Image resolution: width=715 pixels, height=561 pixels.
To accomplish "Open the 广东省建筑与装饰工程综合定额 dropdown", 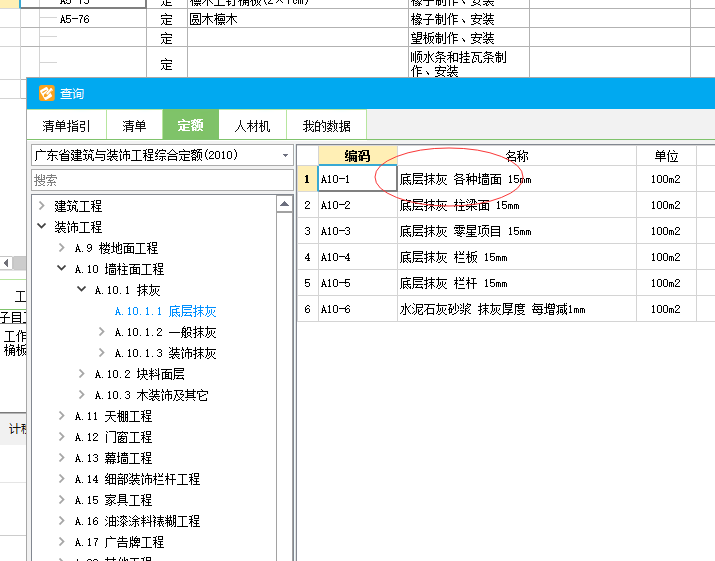I will click(x=162, y=155).
